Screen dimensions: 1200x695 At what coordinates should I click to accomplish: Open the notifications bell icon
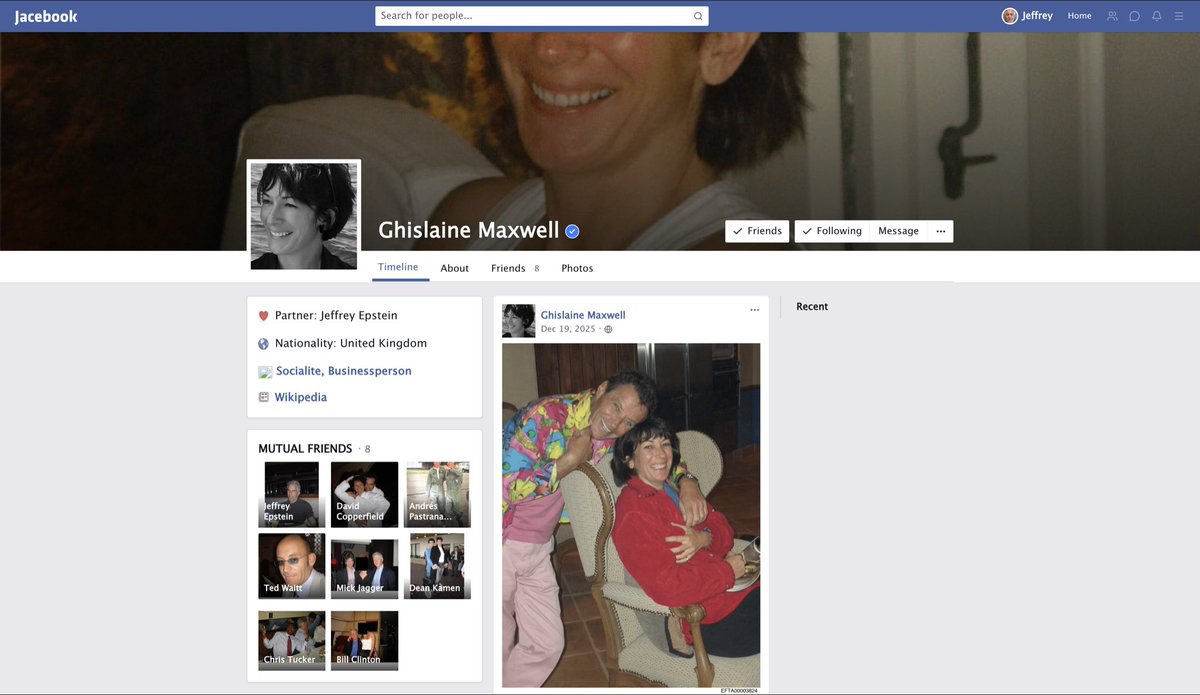(x=1157, y=16)
